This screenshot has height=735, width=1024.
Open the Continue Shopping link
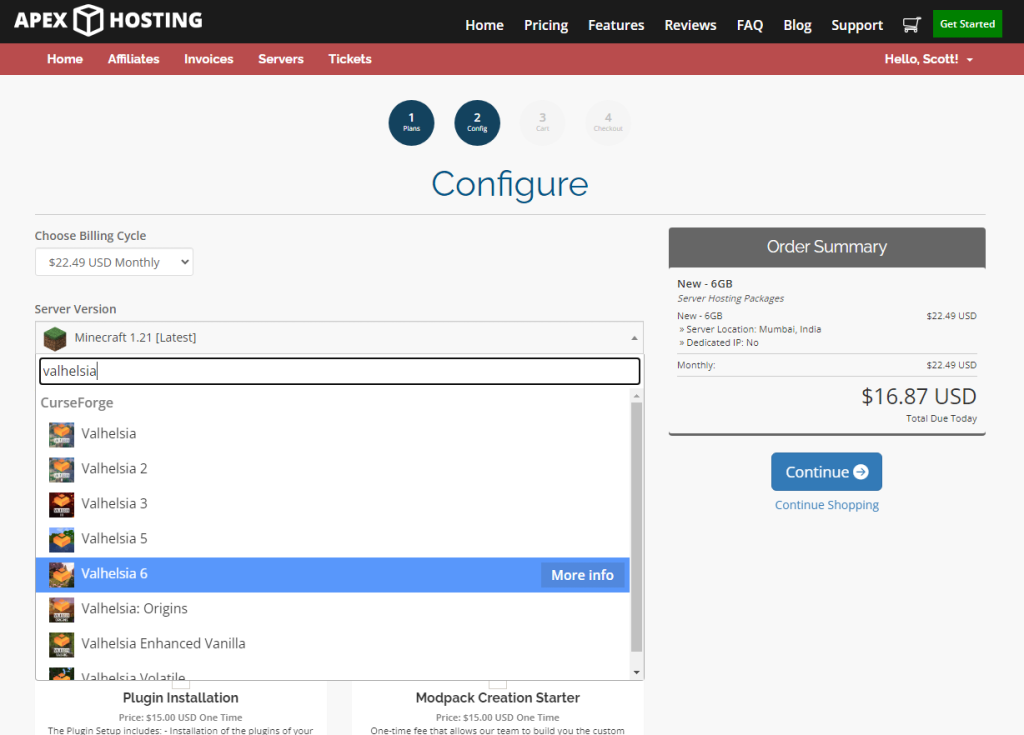tap(826, 505)
